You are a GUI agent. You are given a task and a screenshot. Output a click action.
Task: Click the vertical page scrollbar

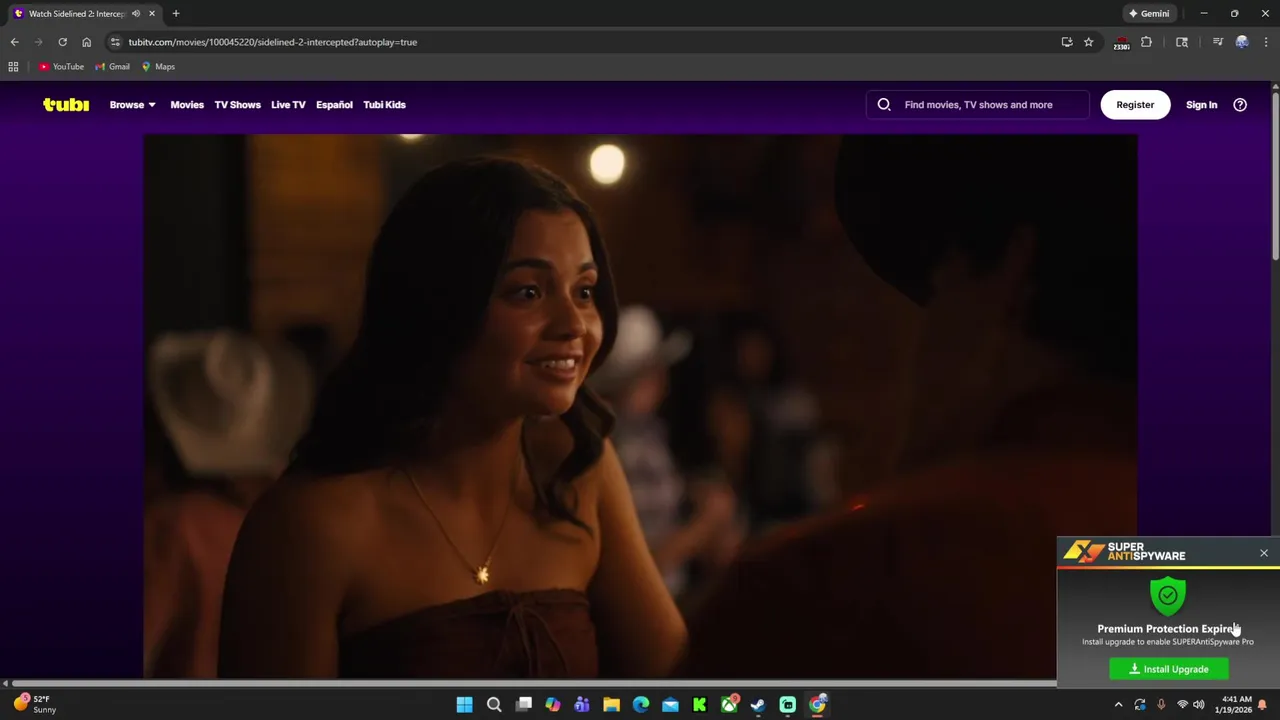click(1275, 175)
